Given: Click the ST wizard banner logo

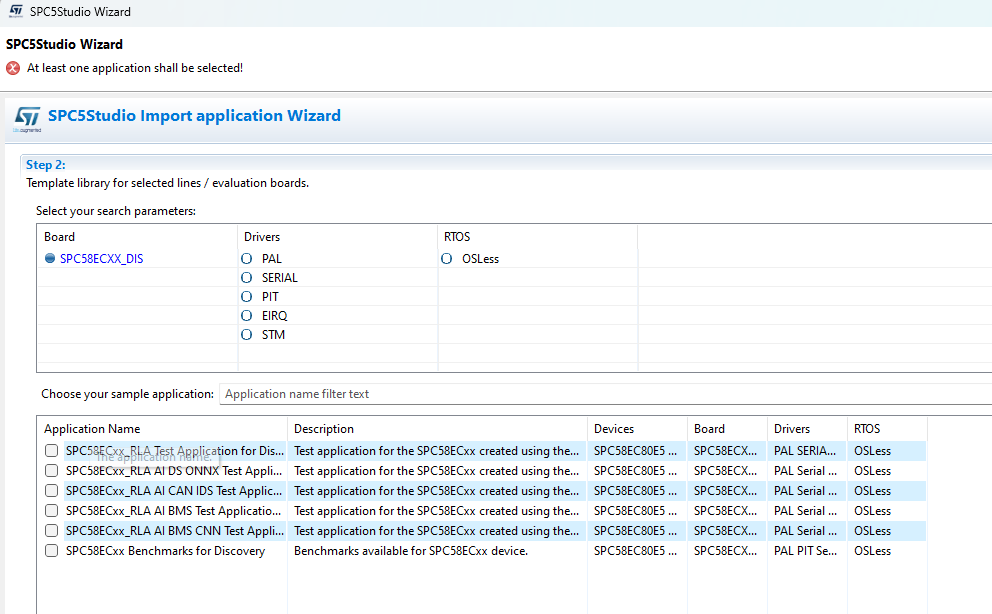Looking at the screenshot, I should [x=27, y=119].
